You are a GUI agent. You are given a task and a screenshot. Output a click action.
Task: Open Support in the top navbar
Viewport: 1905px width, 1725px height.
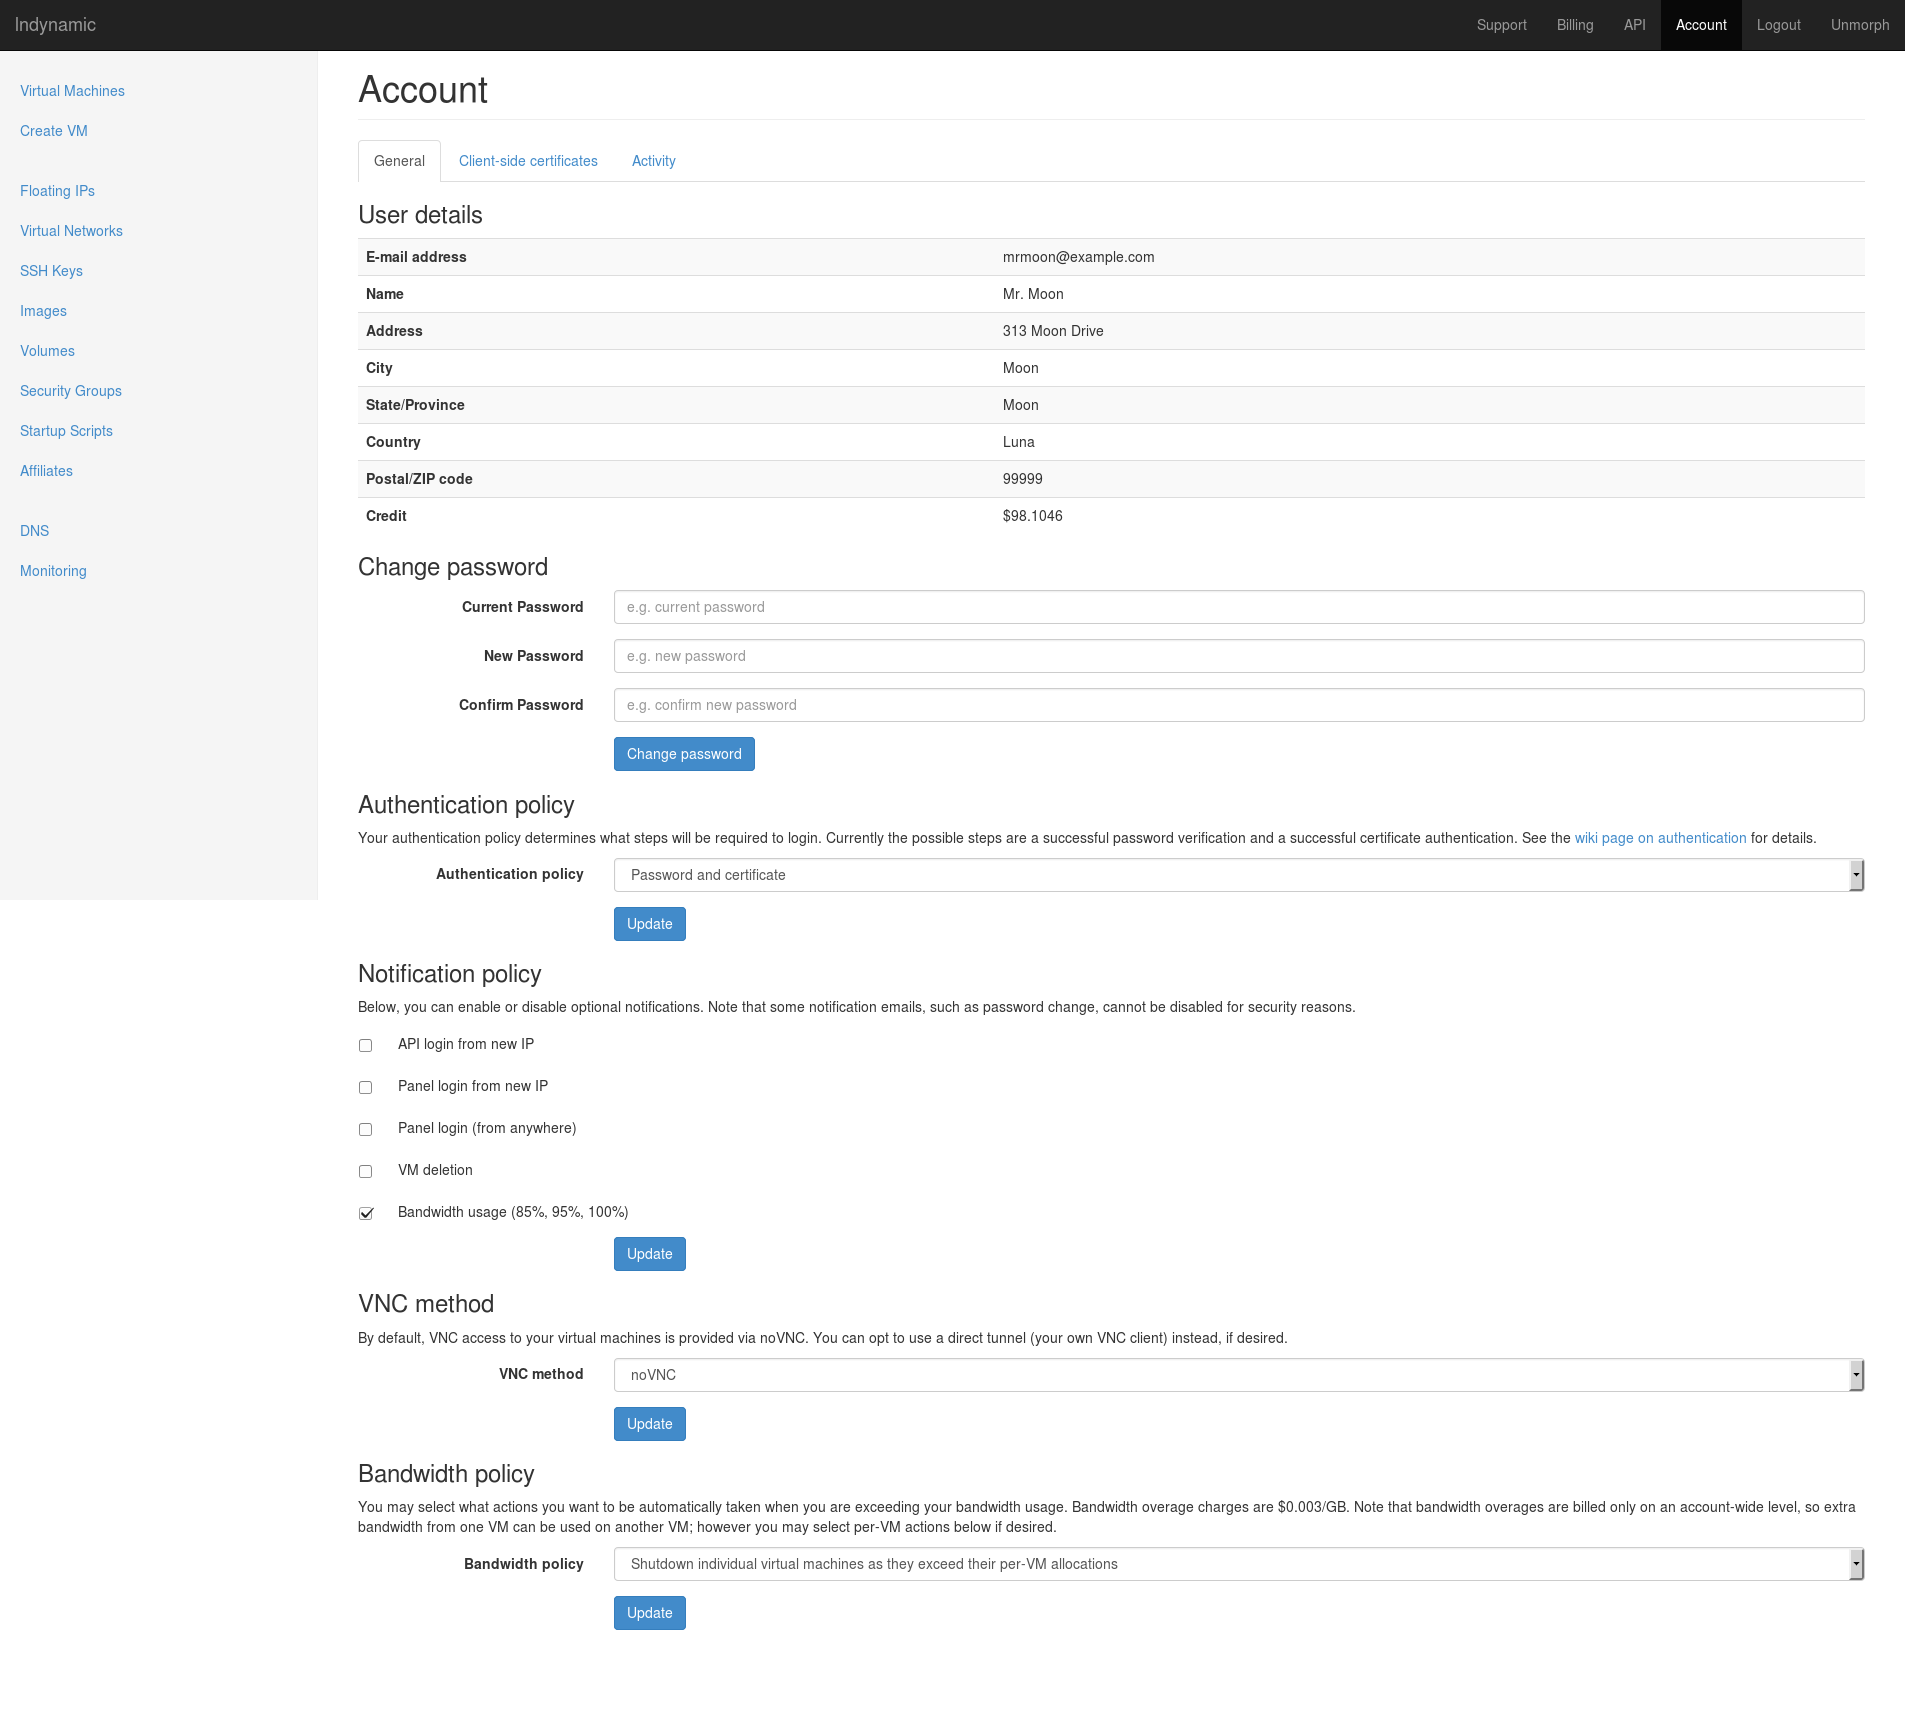point(1501,25)
